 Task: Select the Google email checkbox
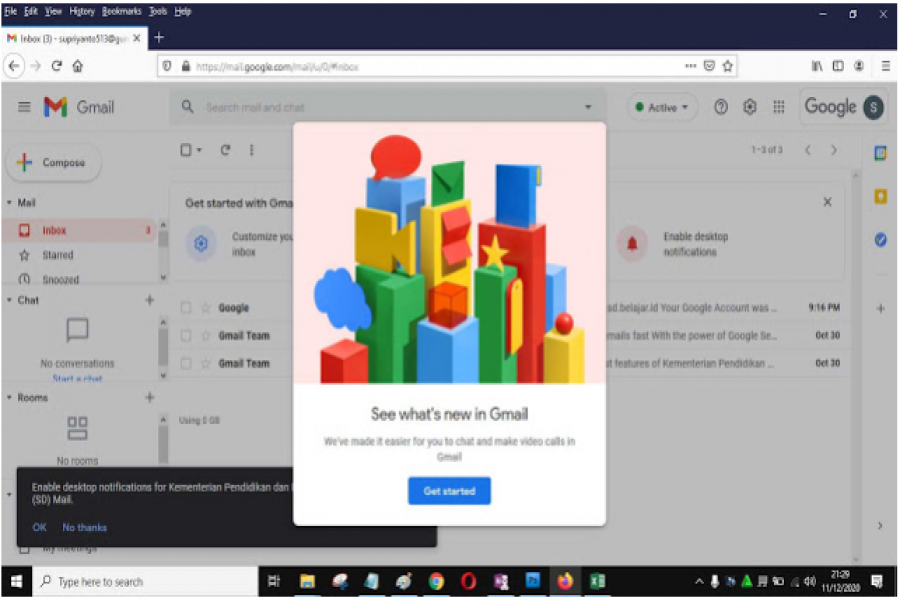(185, 308)
